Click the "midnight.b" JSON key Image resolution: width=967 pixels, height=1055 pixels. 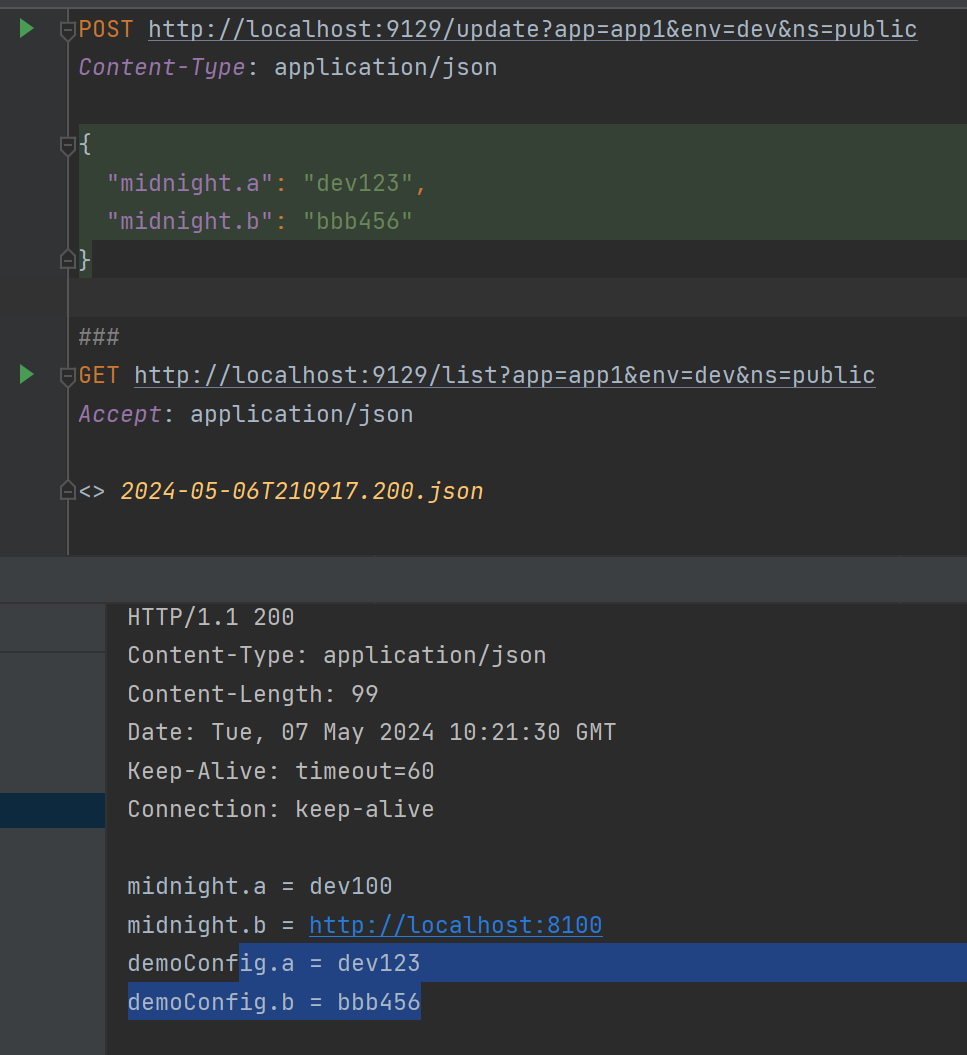click(190, 221)
